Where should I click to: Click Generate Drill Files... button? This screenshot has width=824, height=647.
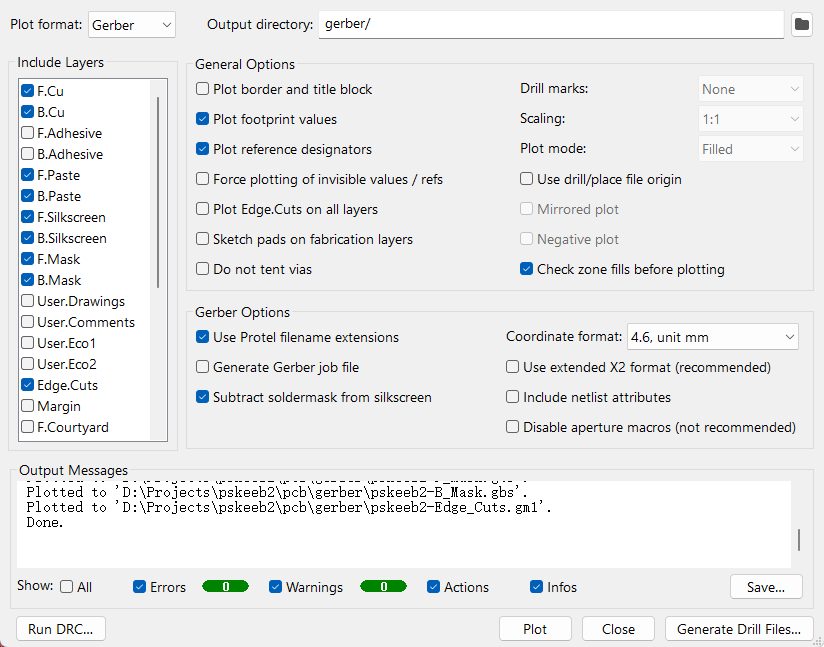click(x=739, y=629)
